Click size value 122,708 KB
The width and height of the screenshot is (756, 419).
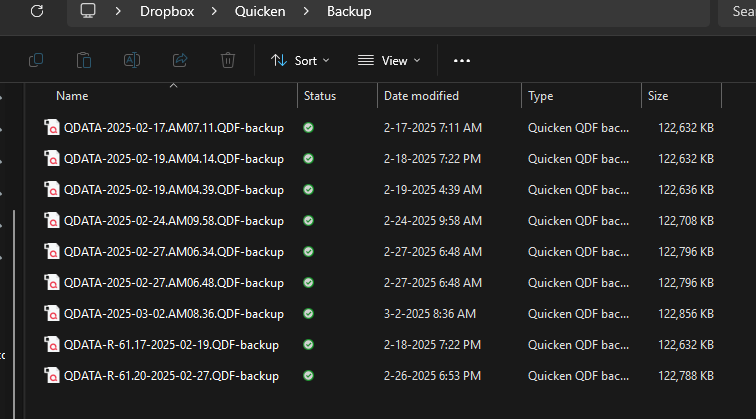686,221
